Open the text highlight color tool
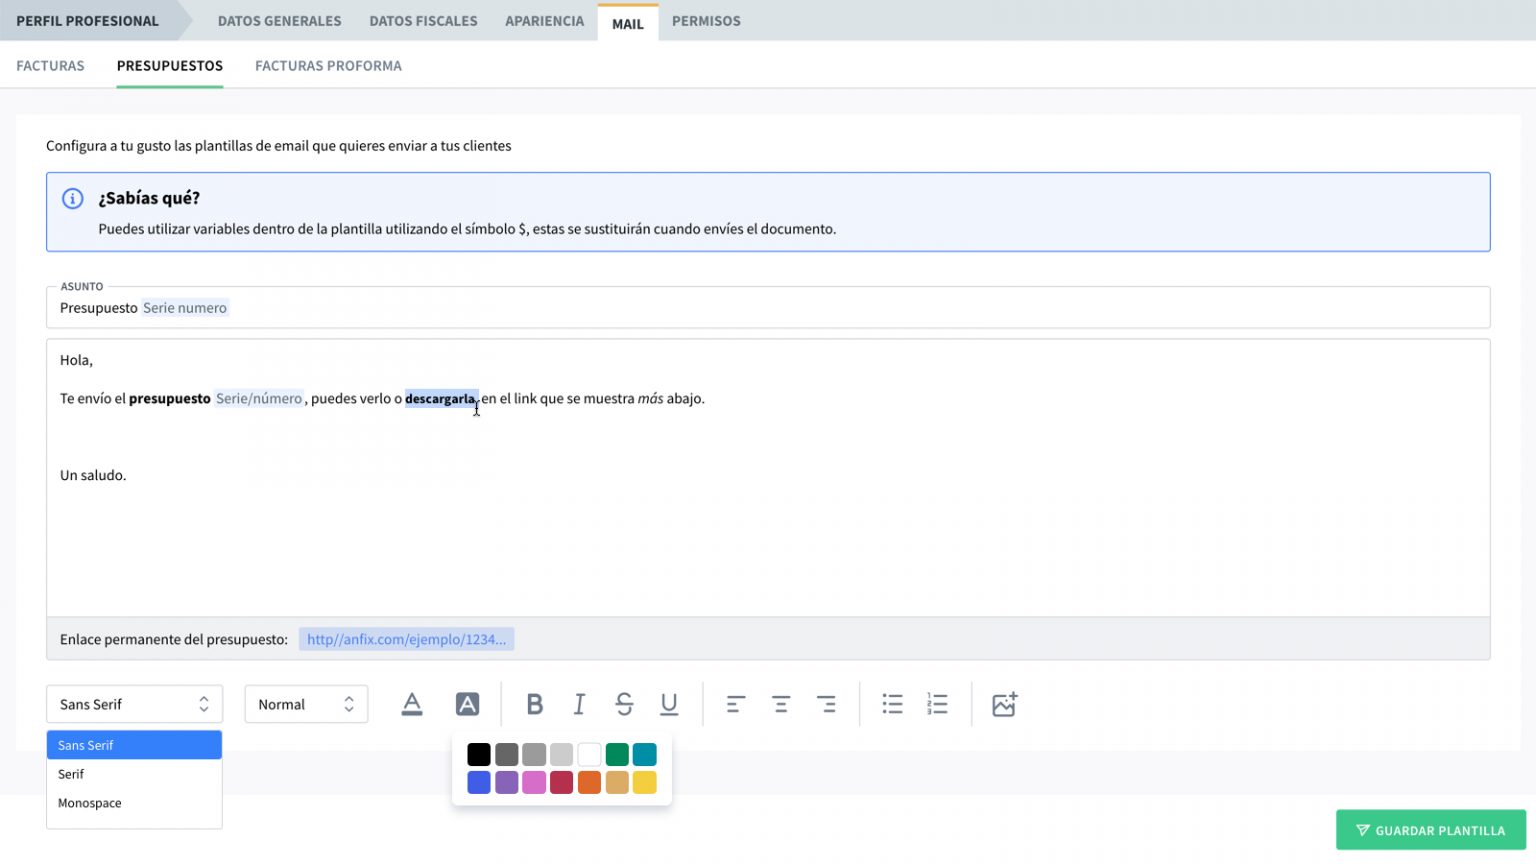Screen dimensions: 1536x864 click(467, 704)
